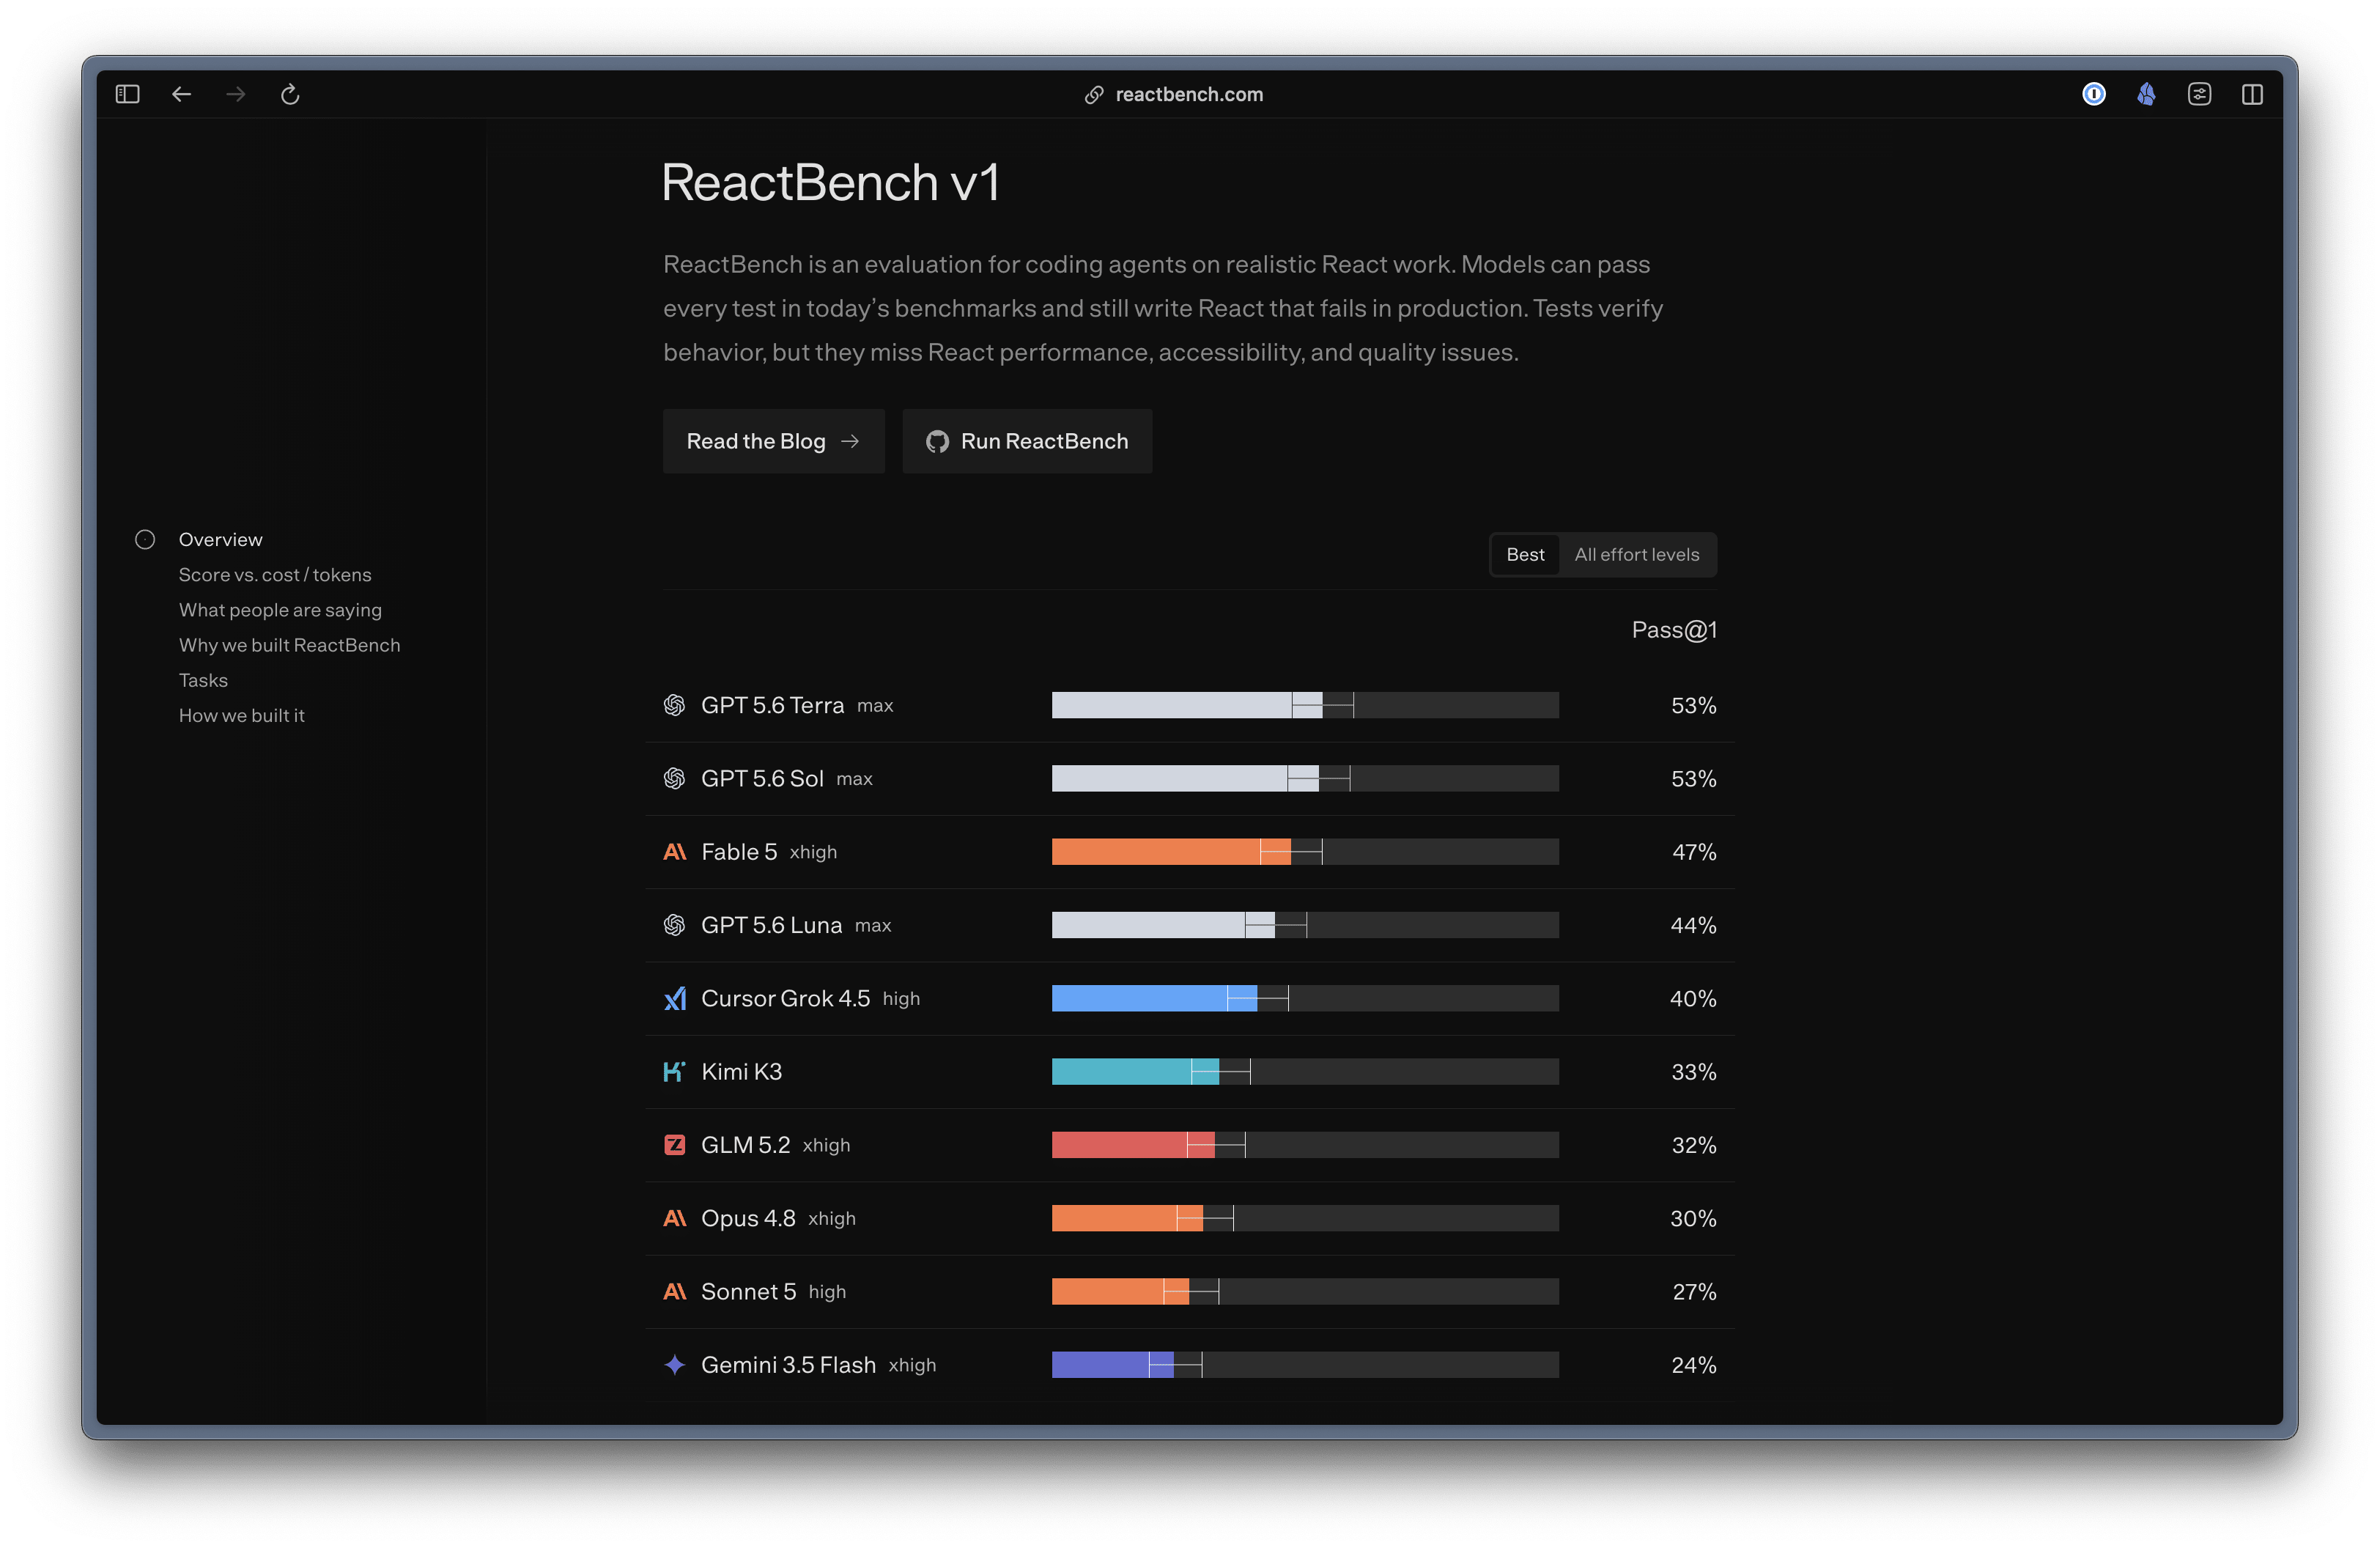This screenshot has width=2380, height=1548.
Task: Select the Sonnet 5 model name
Action: pos(748,1291)
